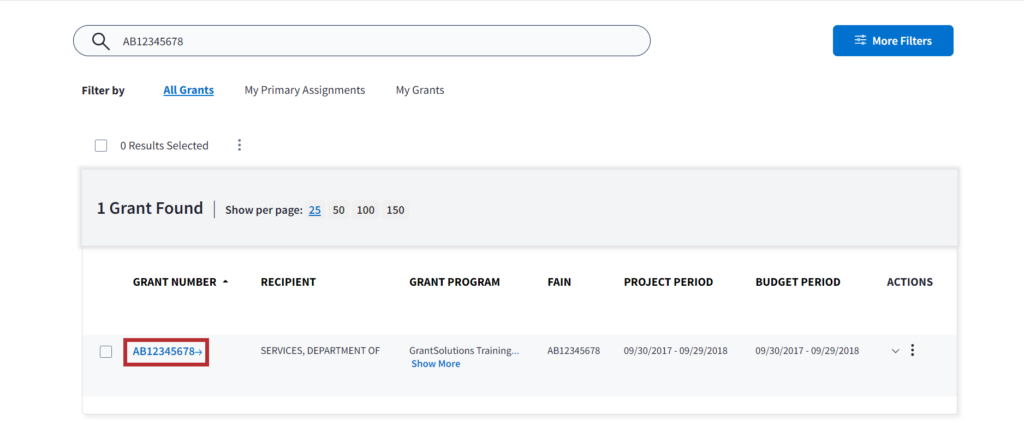Switch to All Grants filter

[188, 90]
